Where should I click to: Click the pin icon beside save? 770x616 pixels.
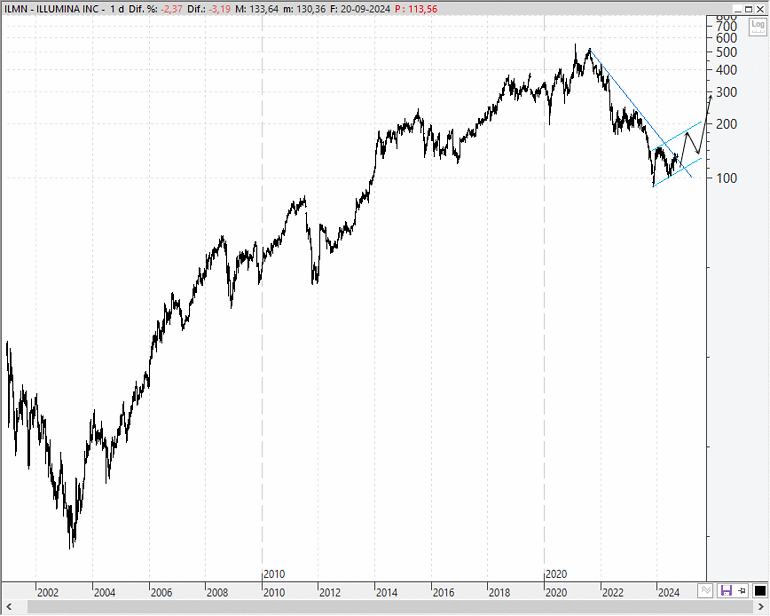[742, 590]
